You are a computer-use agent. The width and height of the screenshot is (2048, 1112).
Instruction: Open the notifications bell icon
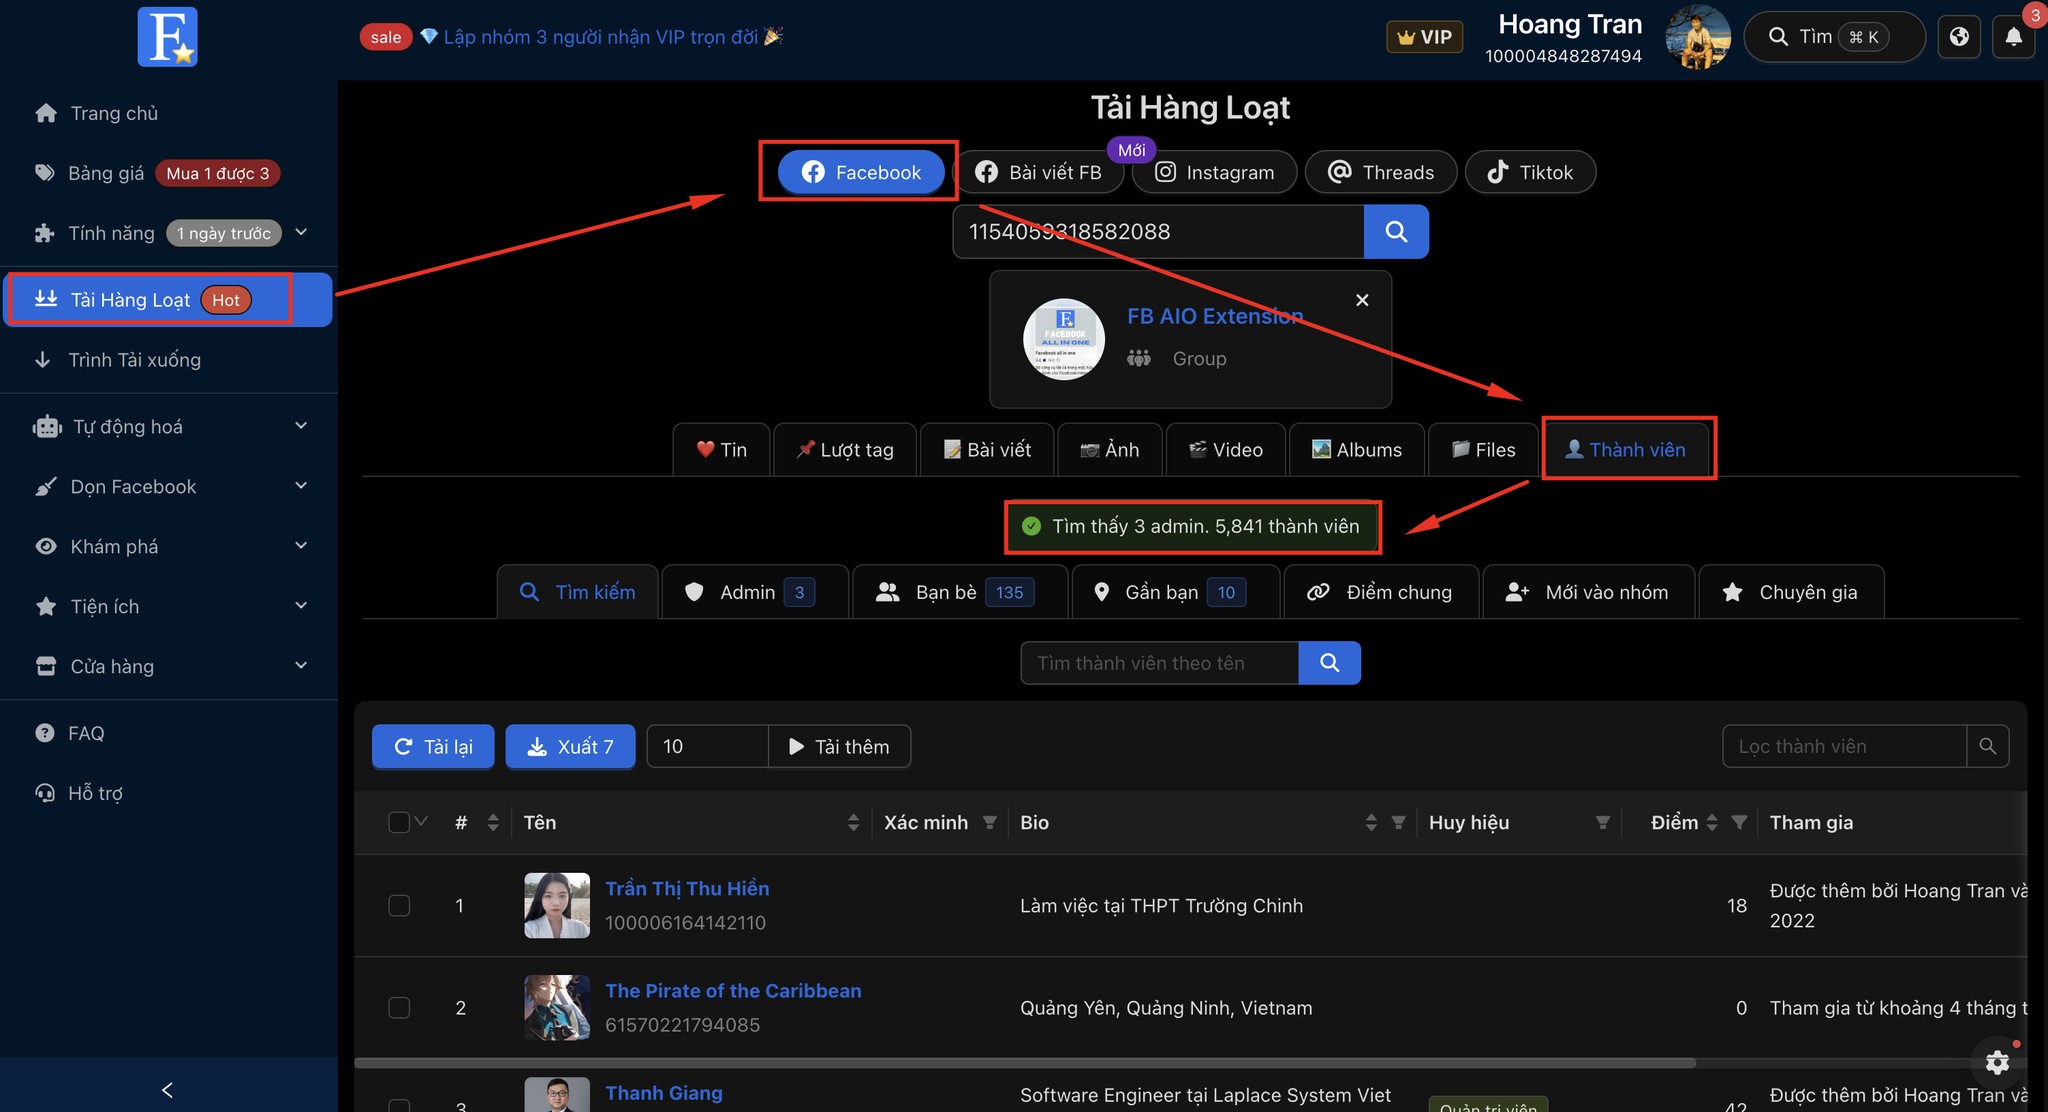pos(2013,37)
